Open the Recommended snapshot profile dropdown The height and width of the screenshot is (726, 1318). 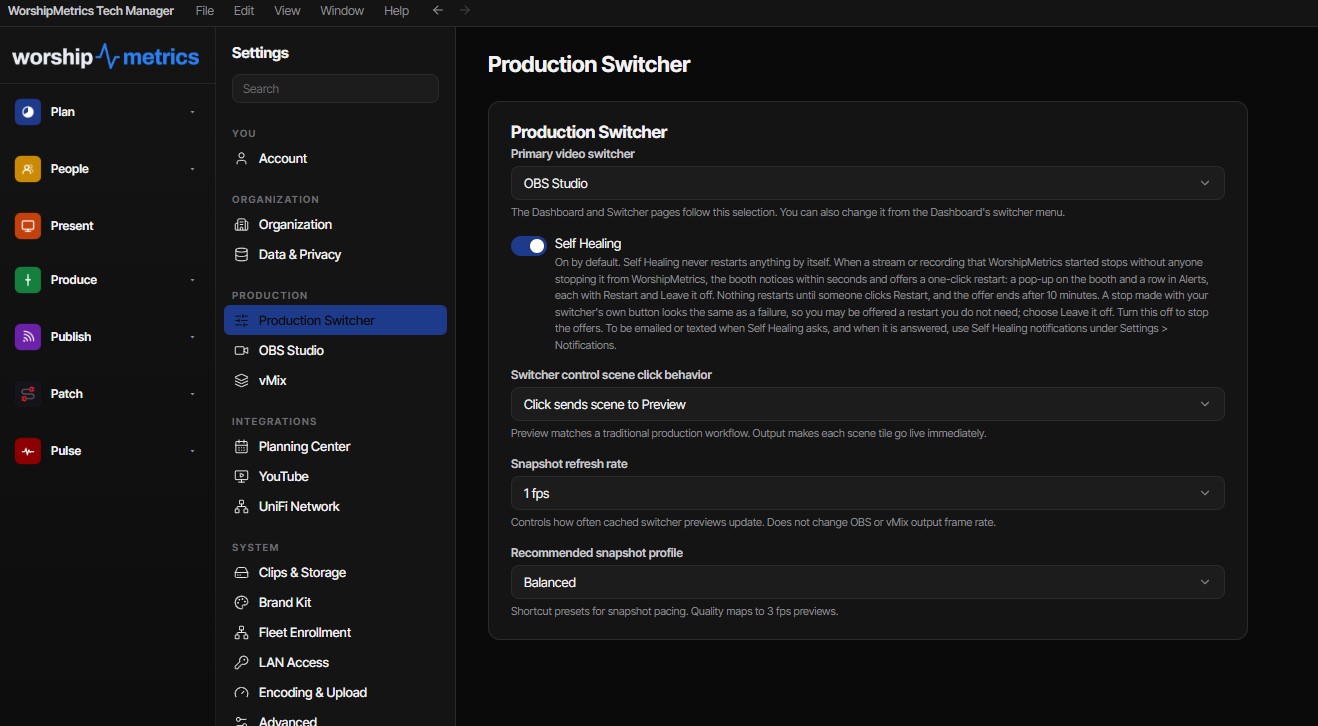(x=867, y=582)
